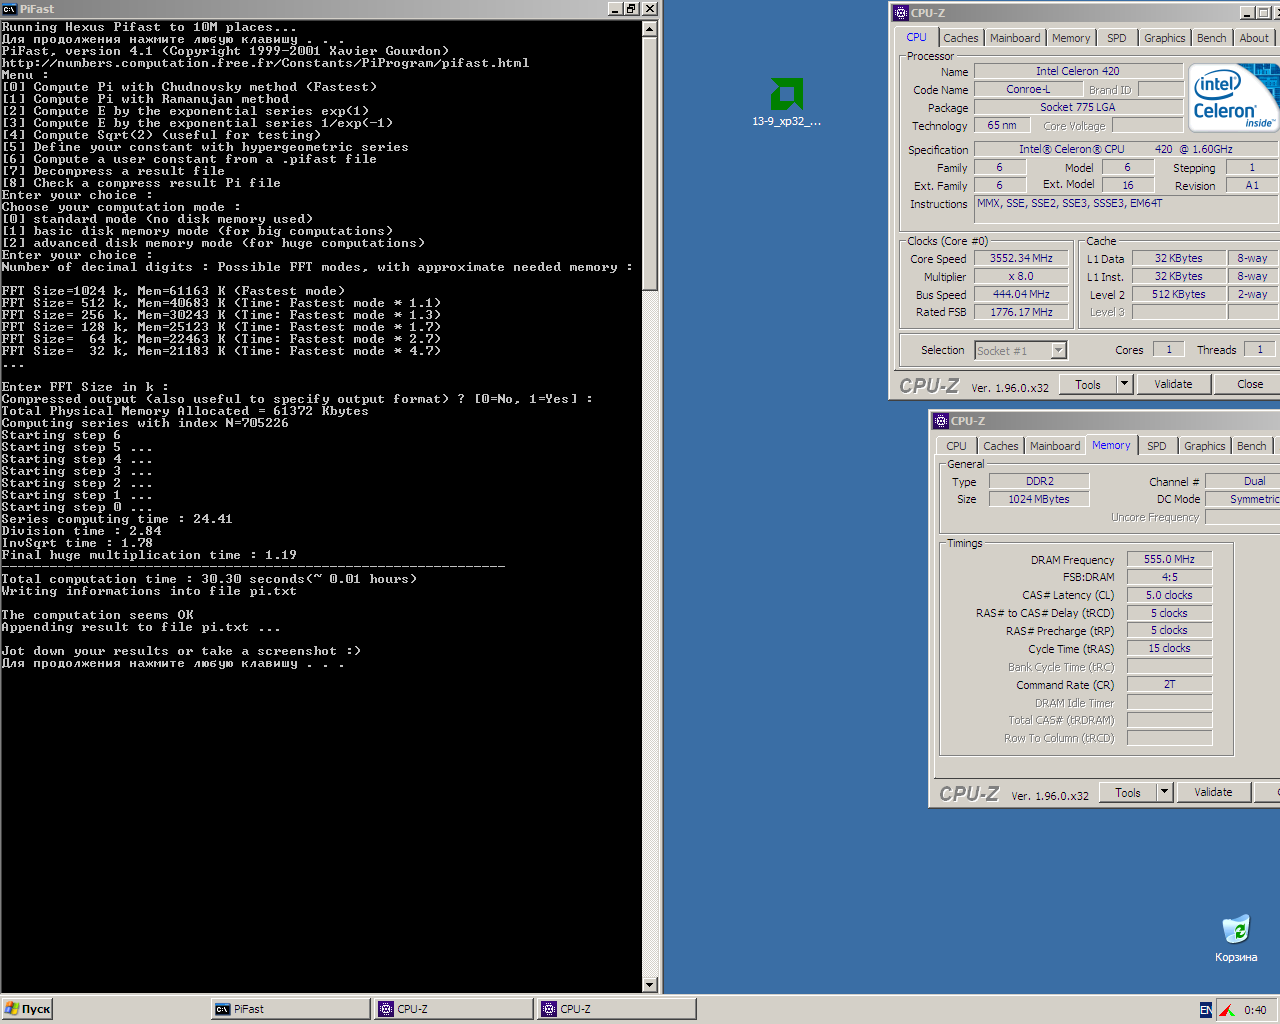Open Graphics tab in lower CPU-Z window
This screenshot has height=1024, width=1280.
pyautogui.click(x=1205, y=446)
